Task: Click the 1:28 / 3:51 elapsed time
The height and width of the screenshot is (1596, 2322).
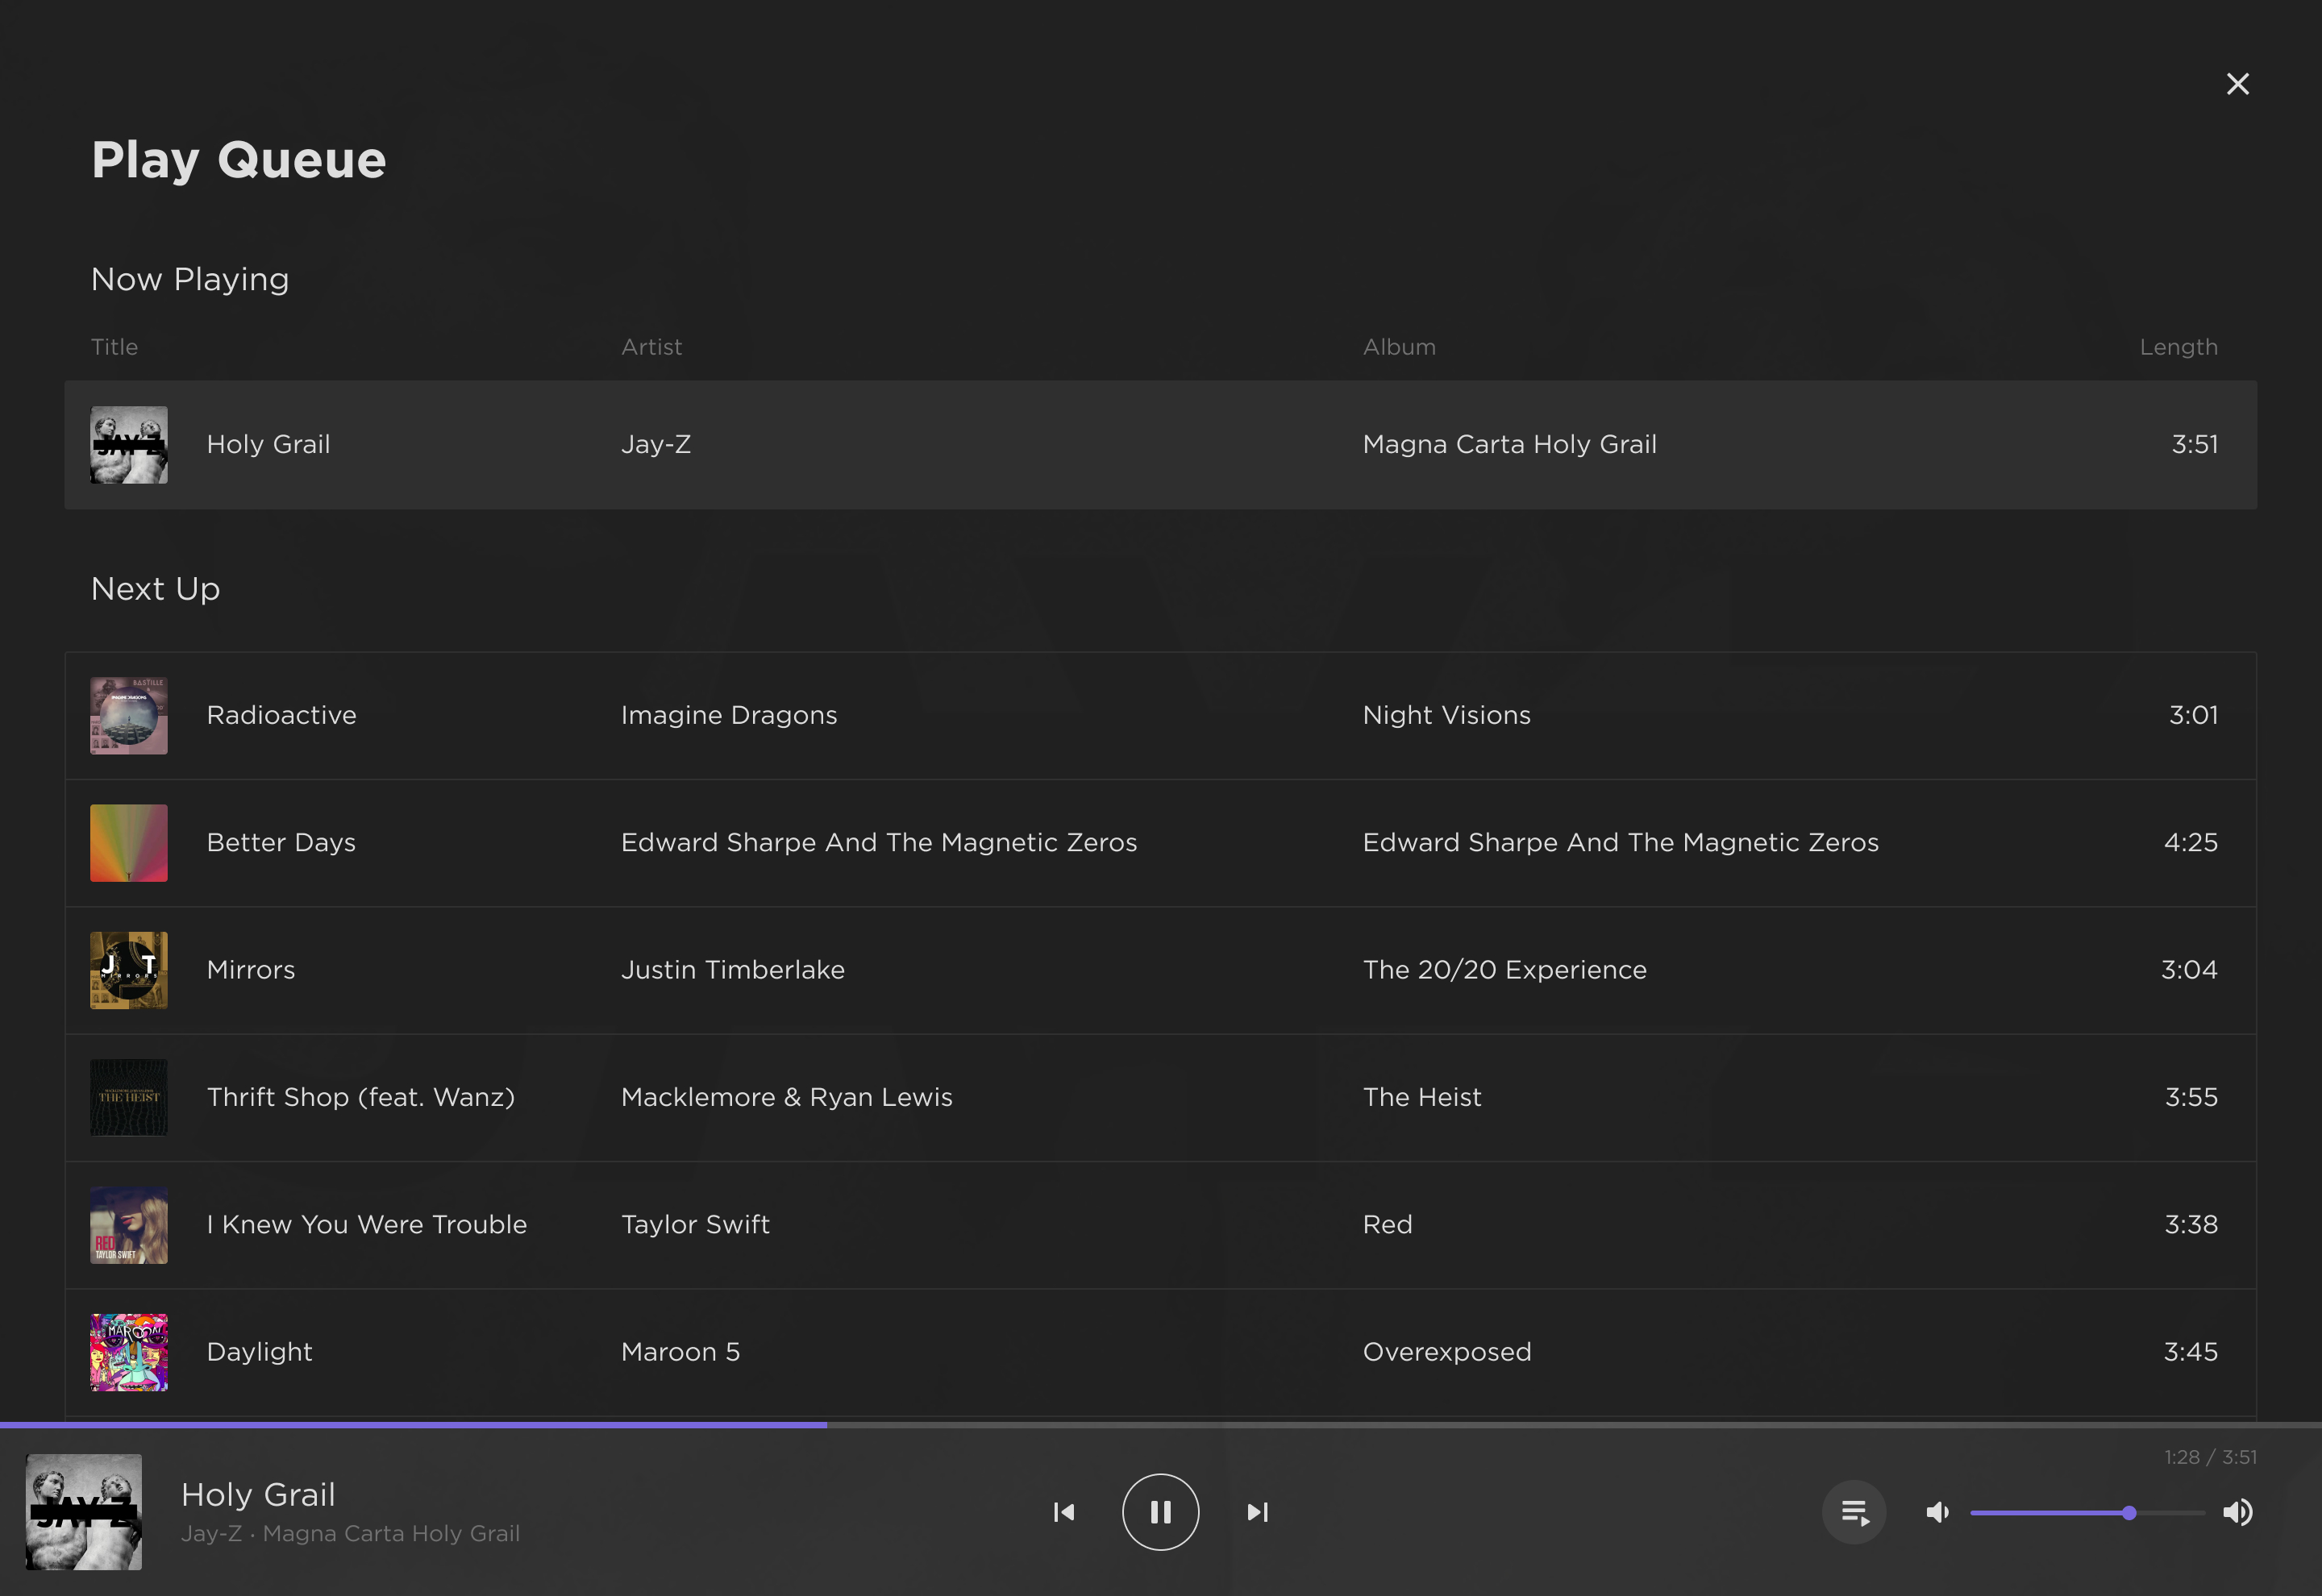Action: pyautogui.click(x=2210, y=1457)
